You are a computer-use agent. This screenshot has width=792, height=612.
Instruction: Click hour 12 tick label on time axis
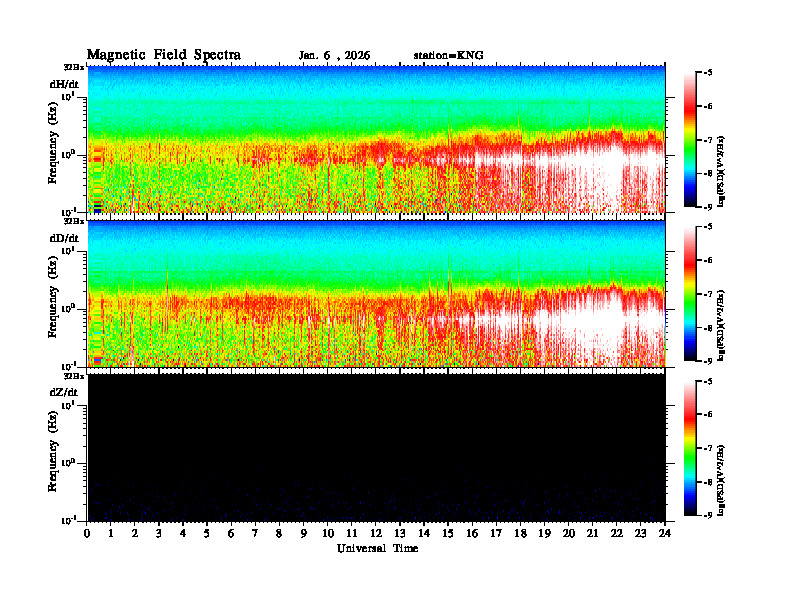pos(376,533)
